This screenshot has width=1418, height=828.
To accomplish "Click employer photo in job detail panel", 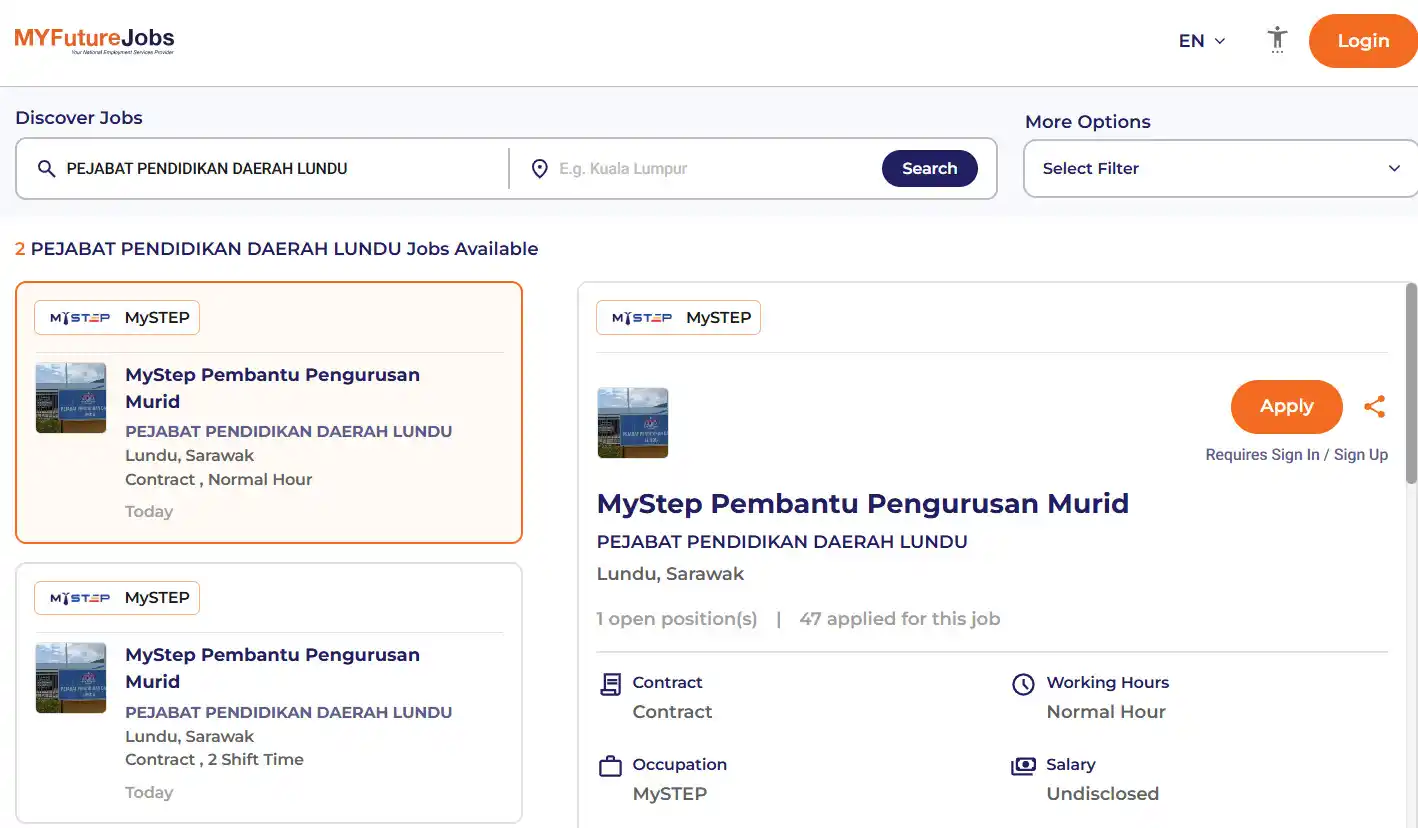I will pyautogui.click(x=633, y=423).
